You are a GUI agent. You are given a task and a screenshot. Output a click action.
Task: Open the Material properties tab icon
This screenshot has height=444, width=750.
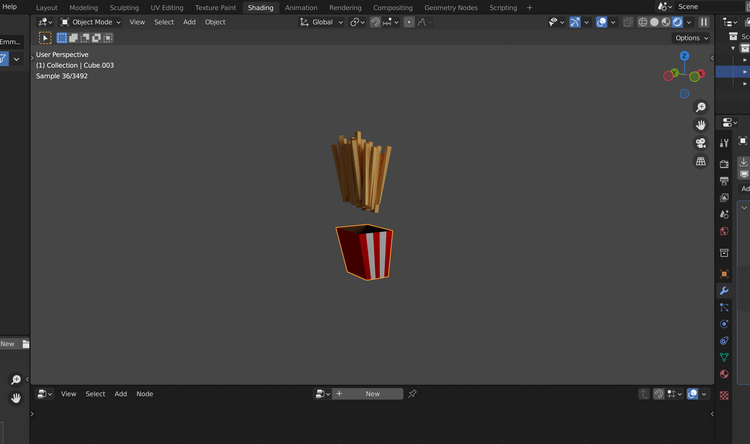pos(724,374)
